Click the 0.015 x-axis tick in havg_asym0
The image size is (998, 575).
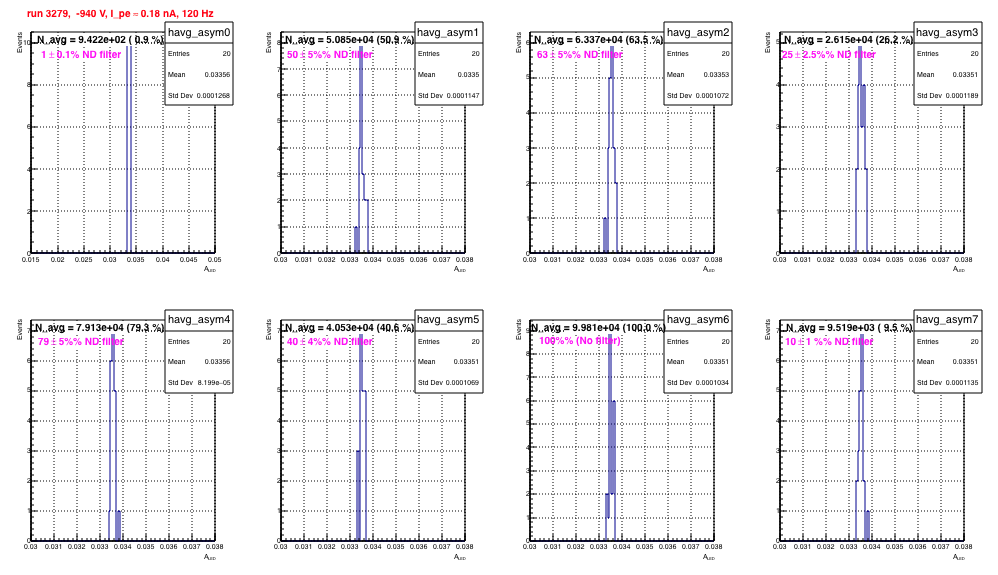click(x=31, y=260)
